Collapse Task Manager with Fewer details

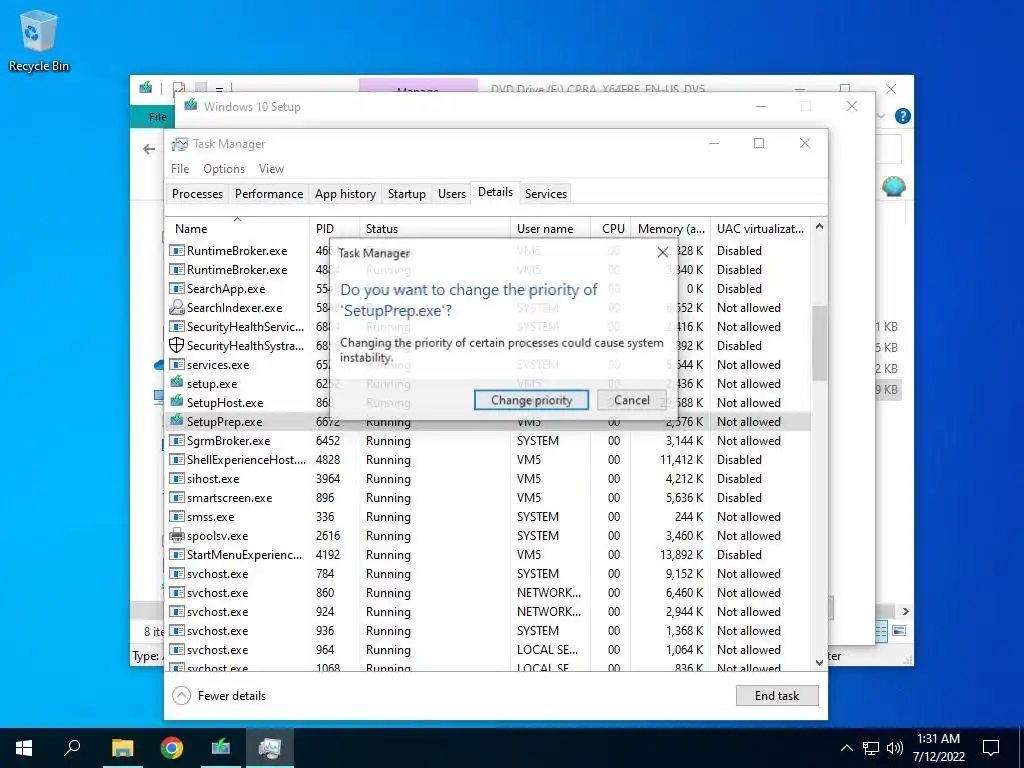[219, 696]
